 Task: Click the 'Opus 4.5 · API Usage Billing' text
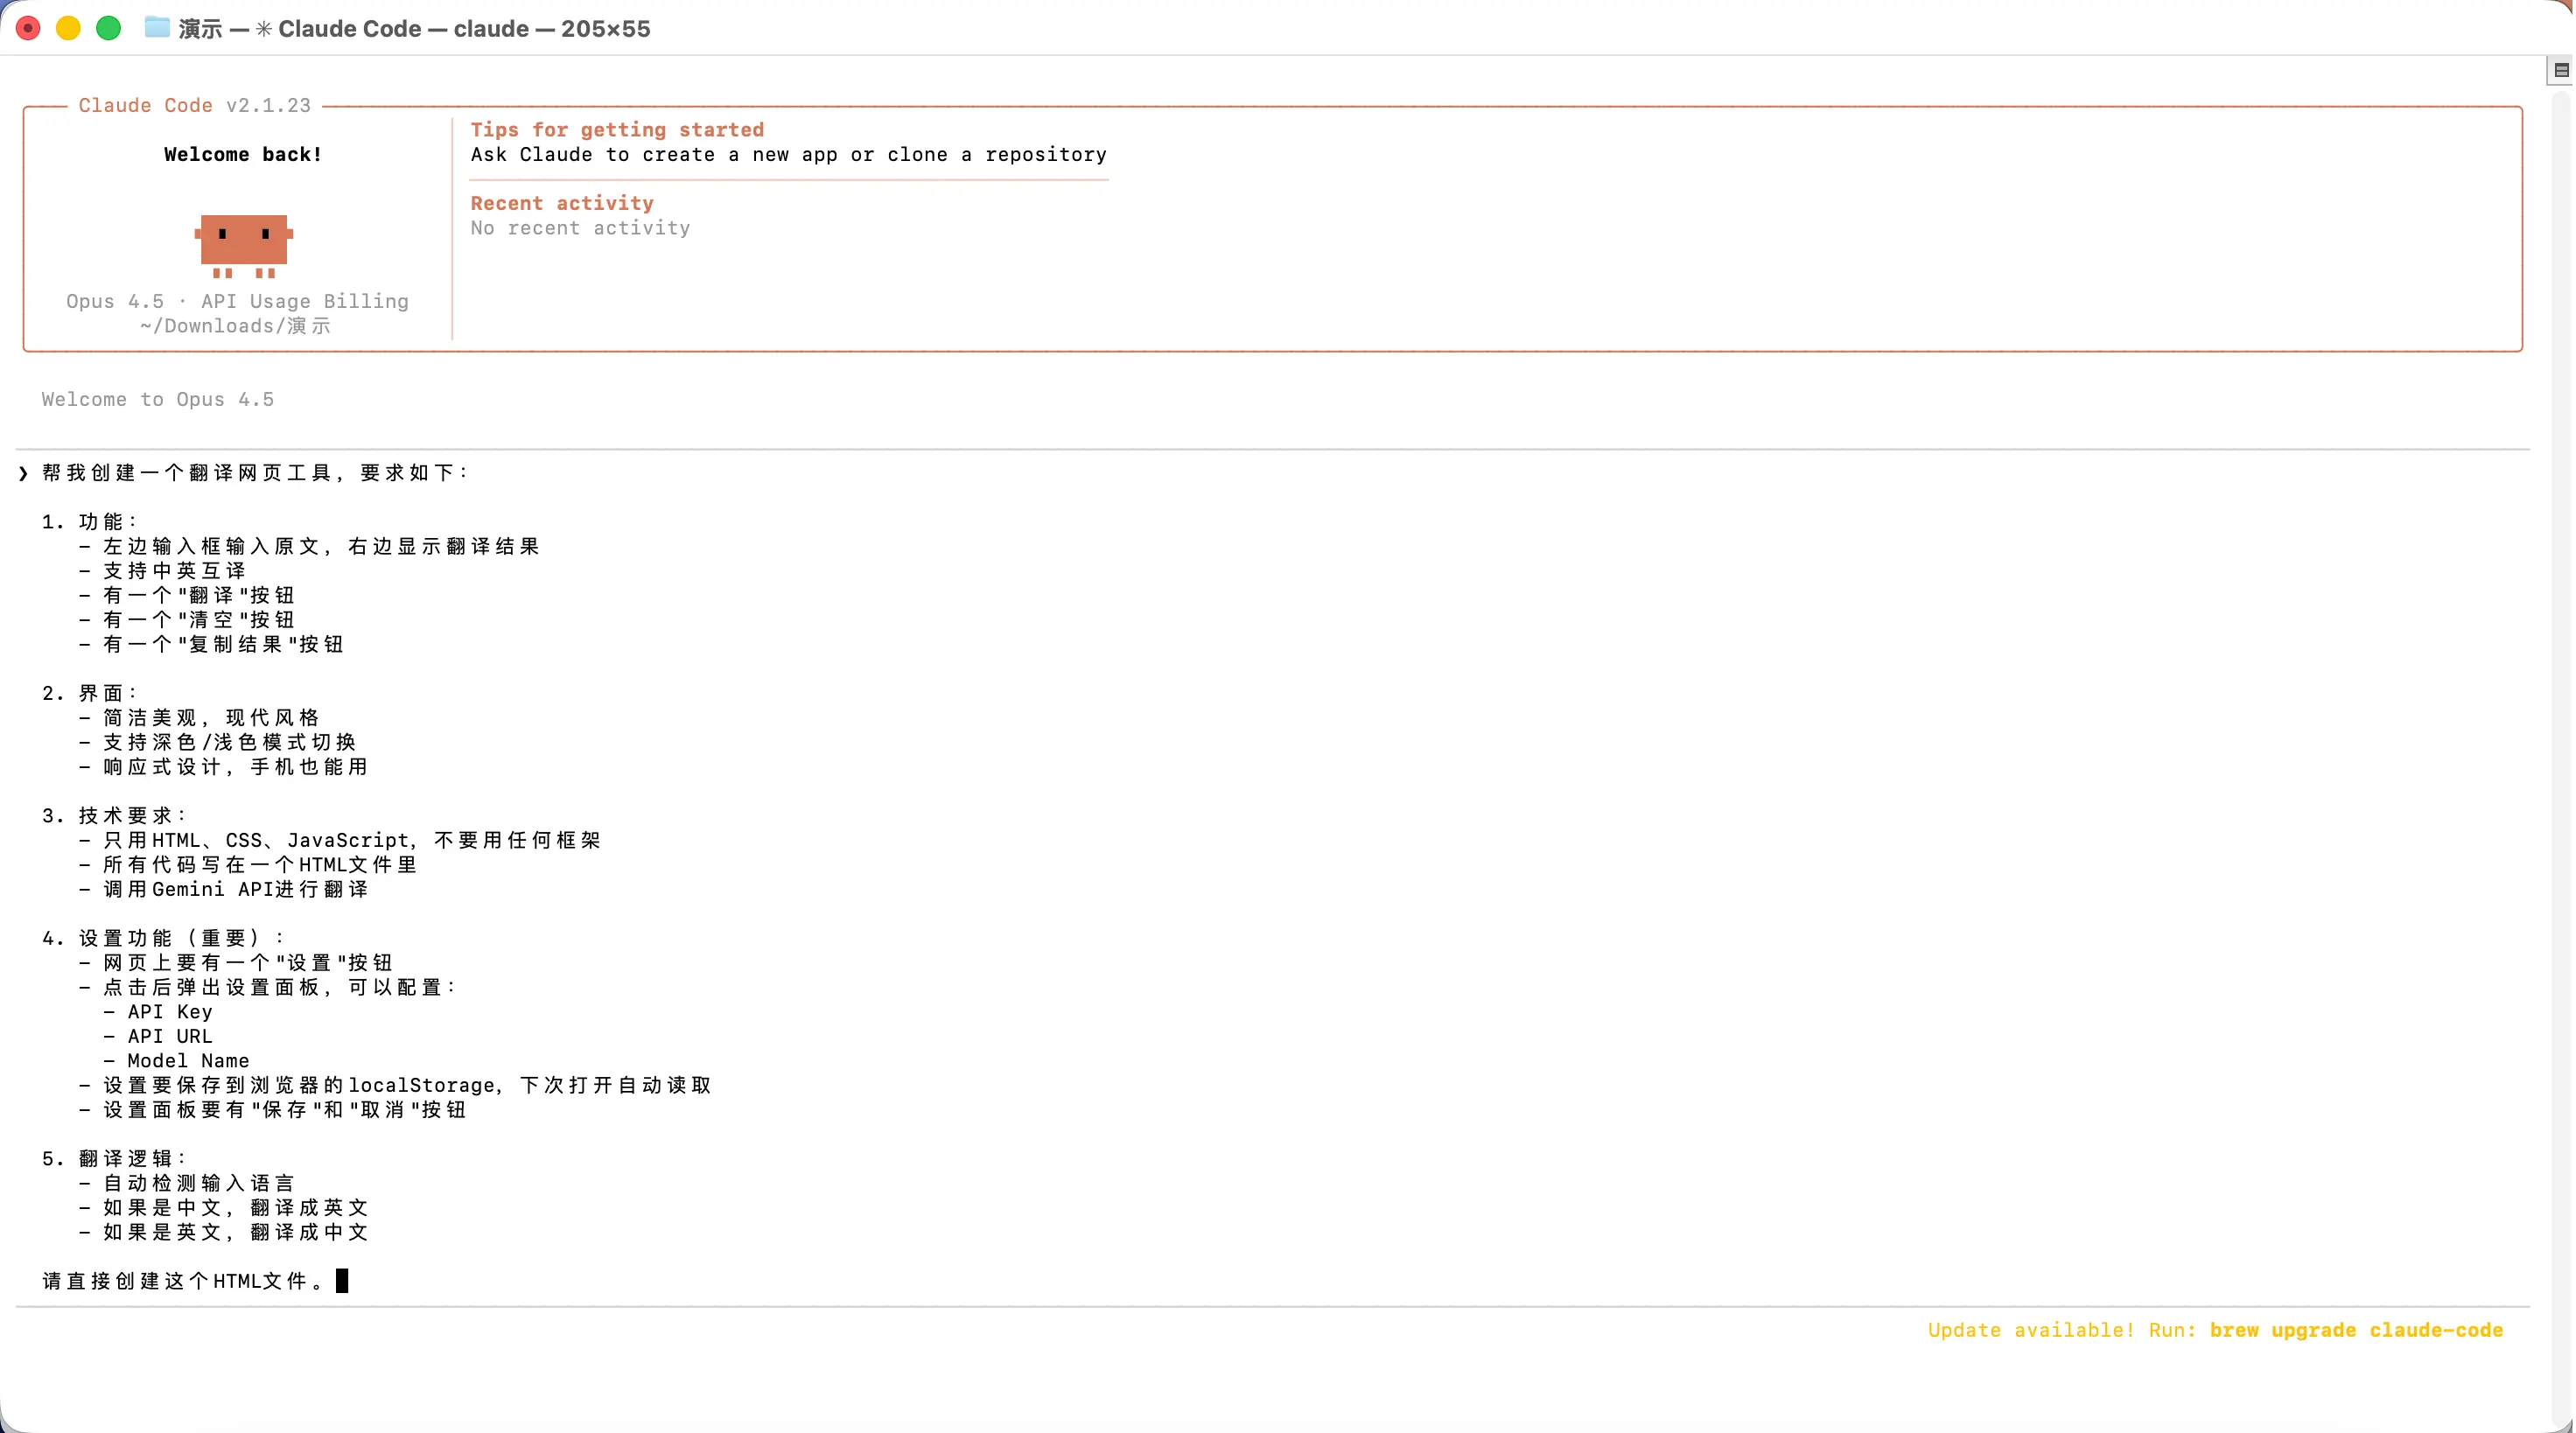(237, 301)
